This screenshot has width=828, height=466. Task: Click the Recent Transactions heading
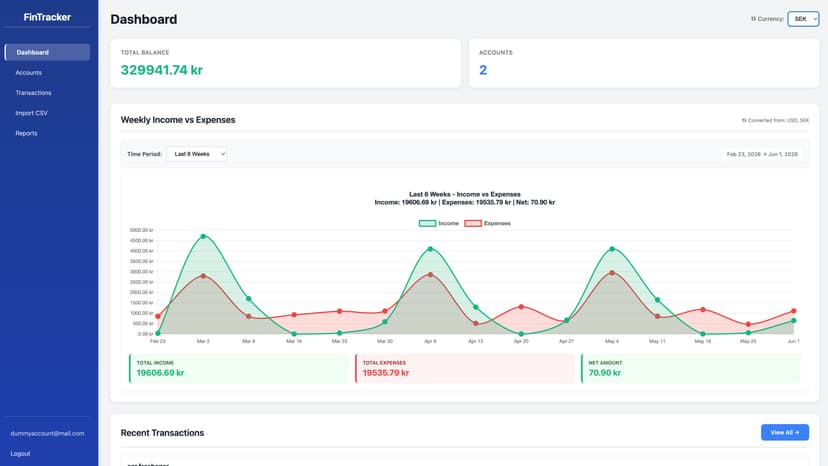(x=162, y=433)
